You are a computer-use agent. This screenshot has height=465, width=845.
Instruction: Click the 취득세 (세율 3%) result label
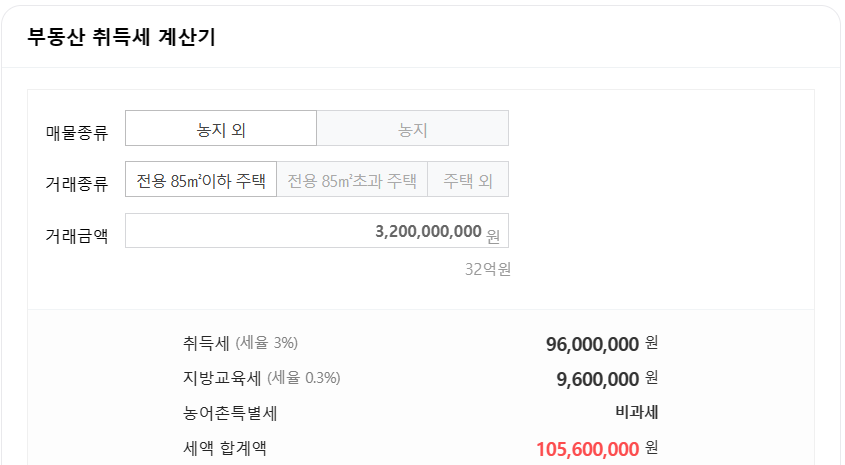tap(240, 343)
